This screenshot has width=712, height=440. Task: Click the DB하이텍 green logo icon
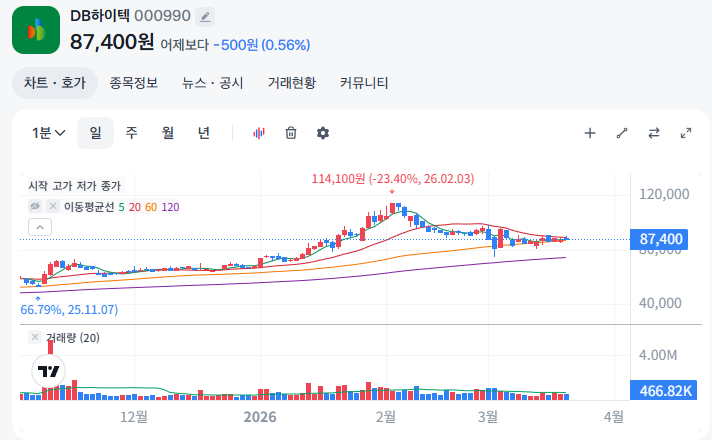click(36, 30)
